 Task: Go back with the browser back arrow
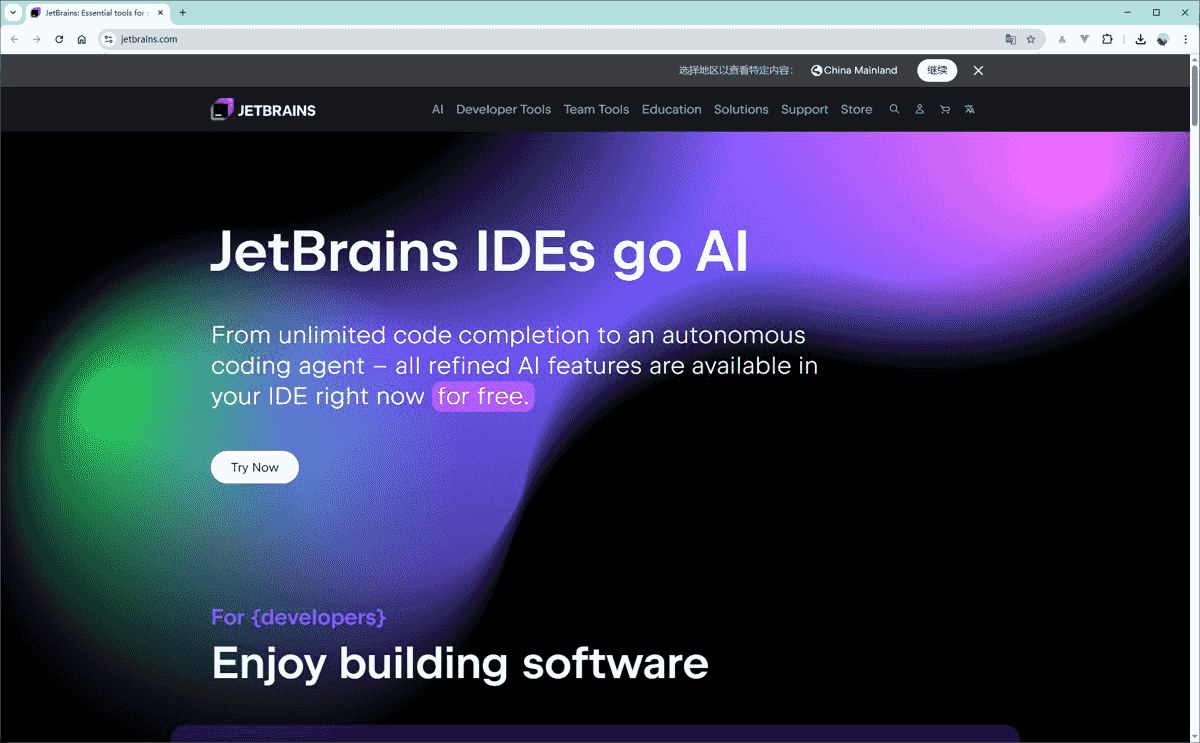[14, 39]
